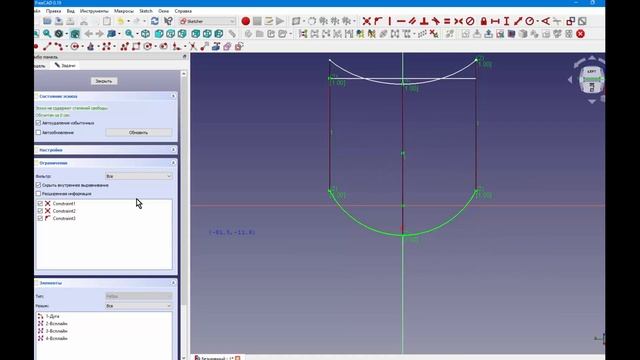Select the circle drawing tool

point(75,47)
